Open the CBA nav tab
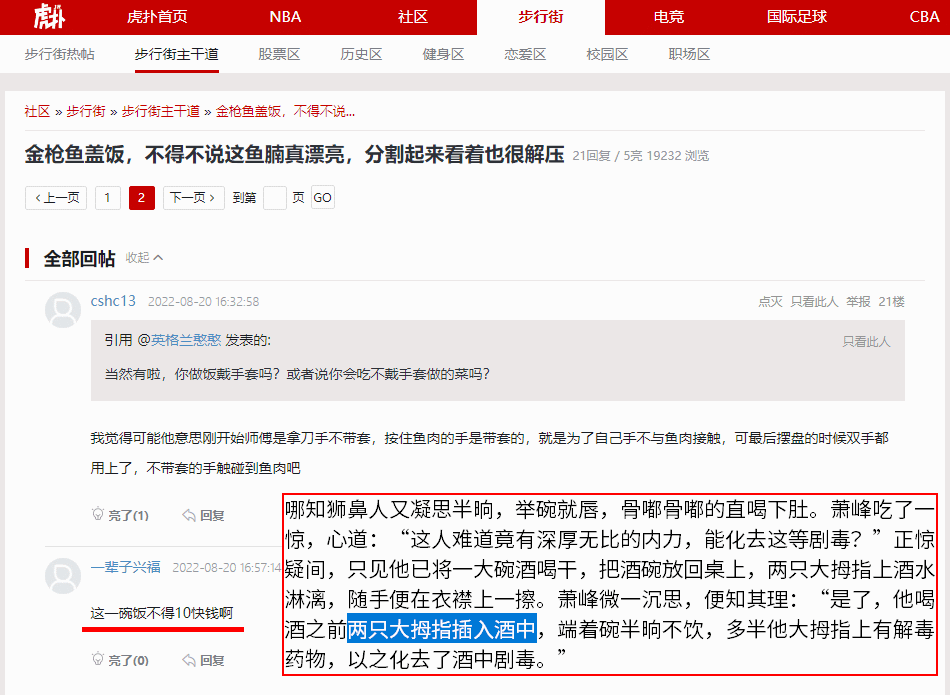Viewport: 950px width, 695px height. [x=924, y=17]
